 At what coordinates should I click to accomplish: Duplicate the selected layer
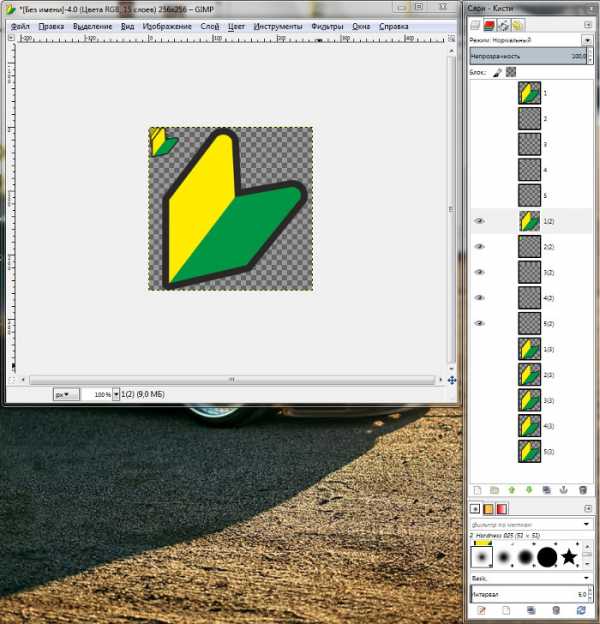tap(547, 490)
